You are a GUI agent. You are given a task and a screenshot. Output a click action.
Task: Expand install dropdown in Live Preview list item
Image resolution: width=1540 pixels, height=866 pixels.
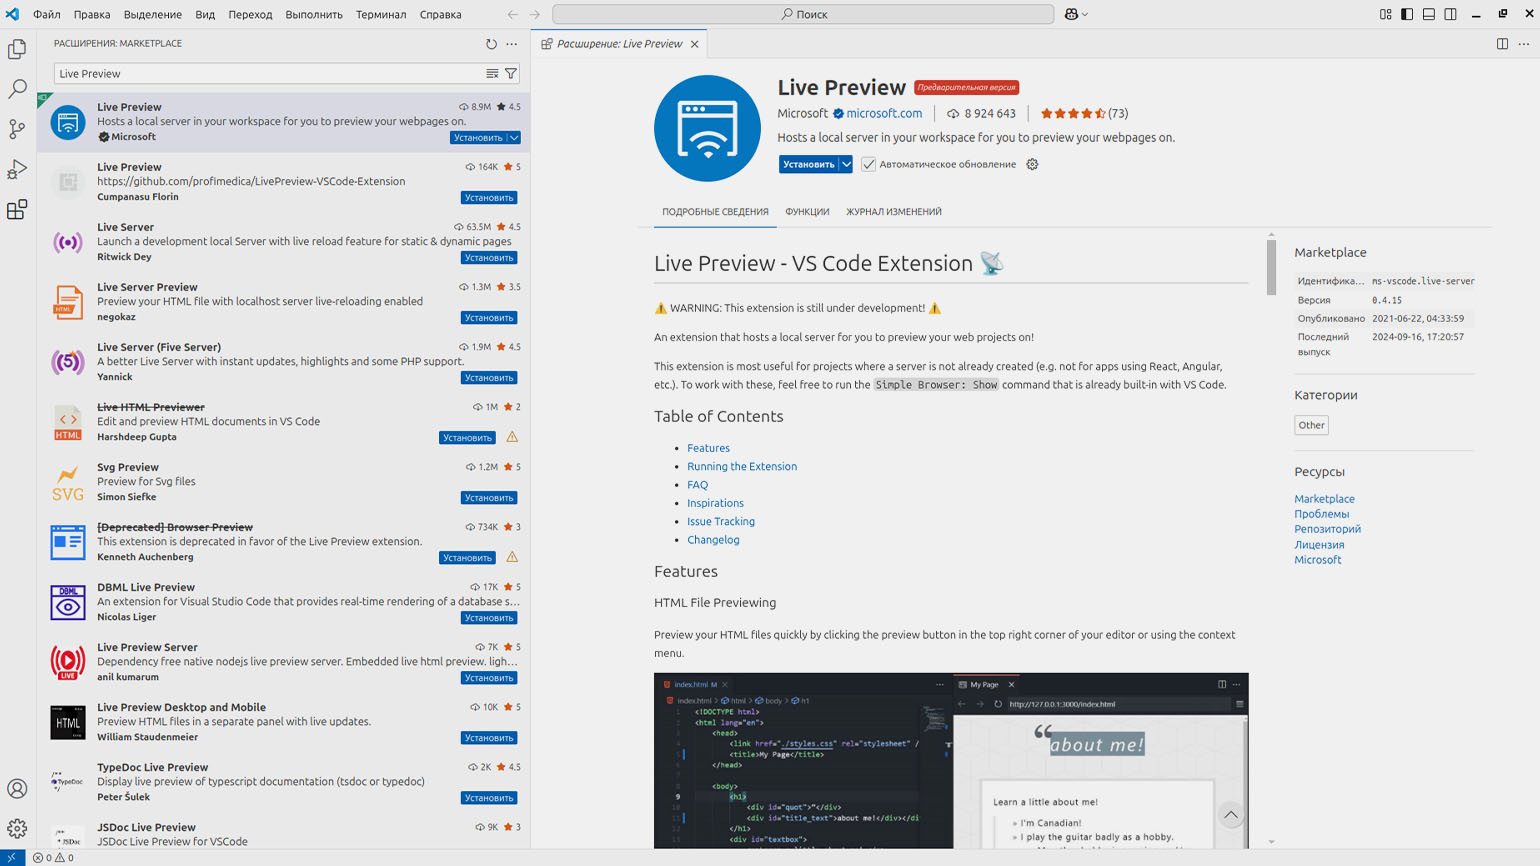pyautogui.click(x=514, y=138)
